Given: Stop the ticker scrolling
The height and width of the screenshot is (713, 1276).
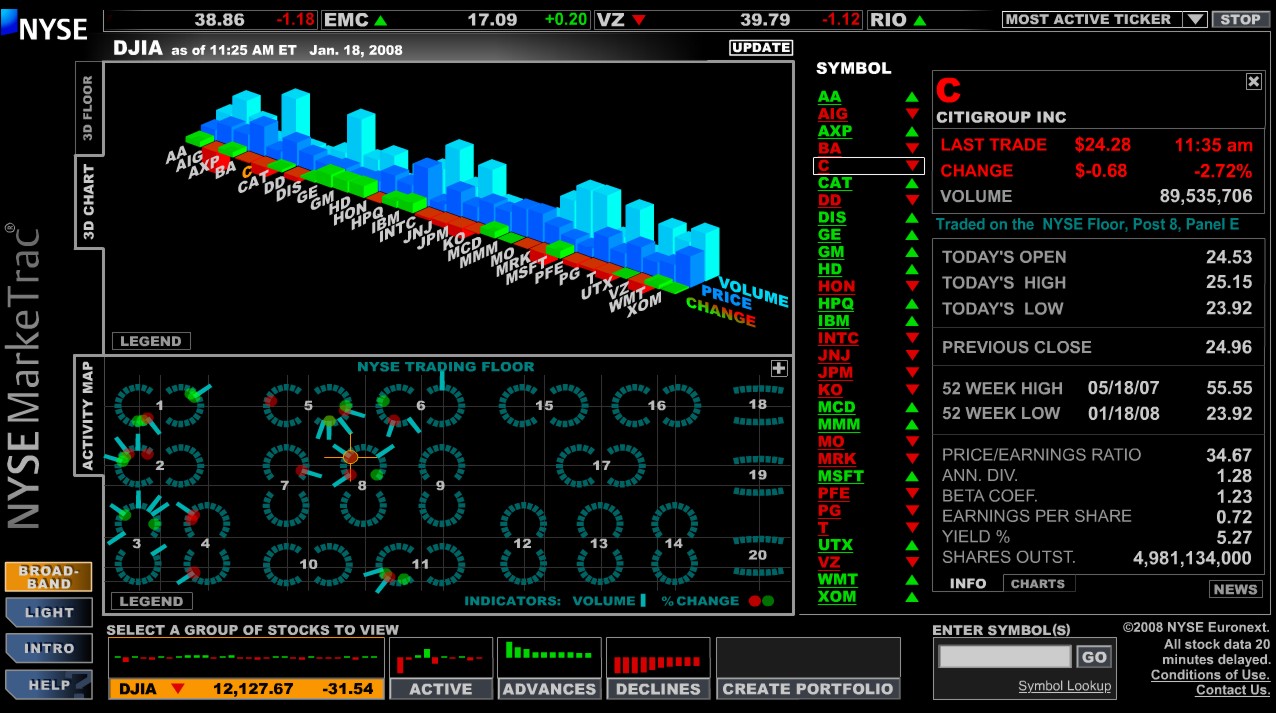Looking at the screenshot, I should pos(1240,19).
